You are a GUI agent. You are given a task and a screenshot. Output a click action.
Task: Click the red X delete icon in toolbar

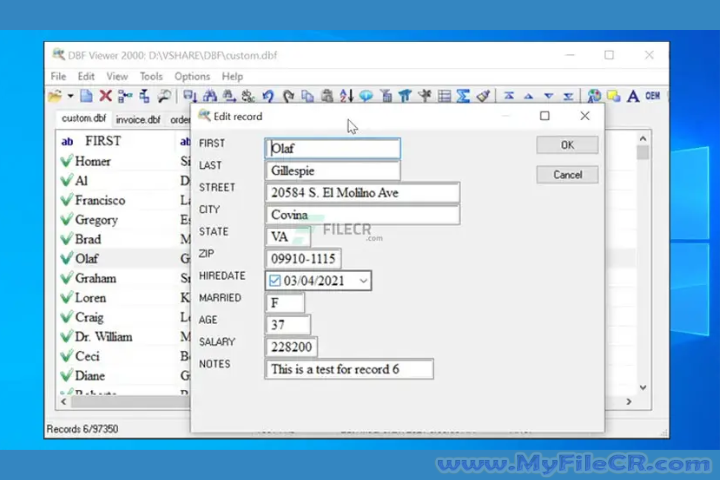[x=106, y=96]
